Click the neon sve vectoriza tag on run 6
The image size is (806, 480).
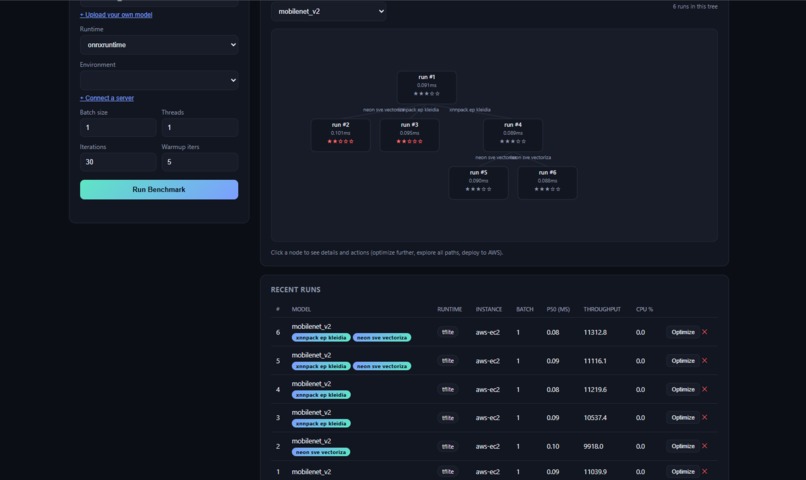382,338
